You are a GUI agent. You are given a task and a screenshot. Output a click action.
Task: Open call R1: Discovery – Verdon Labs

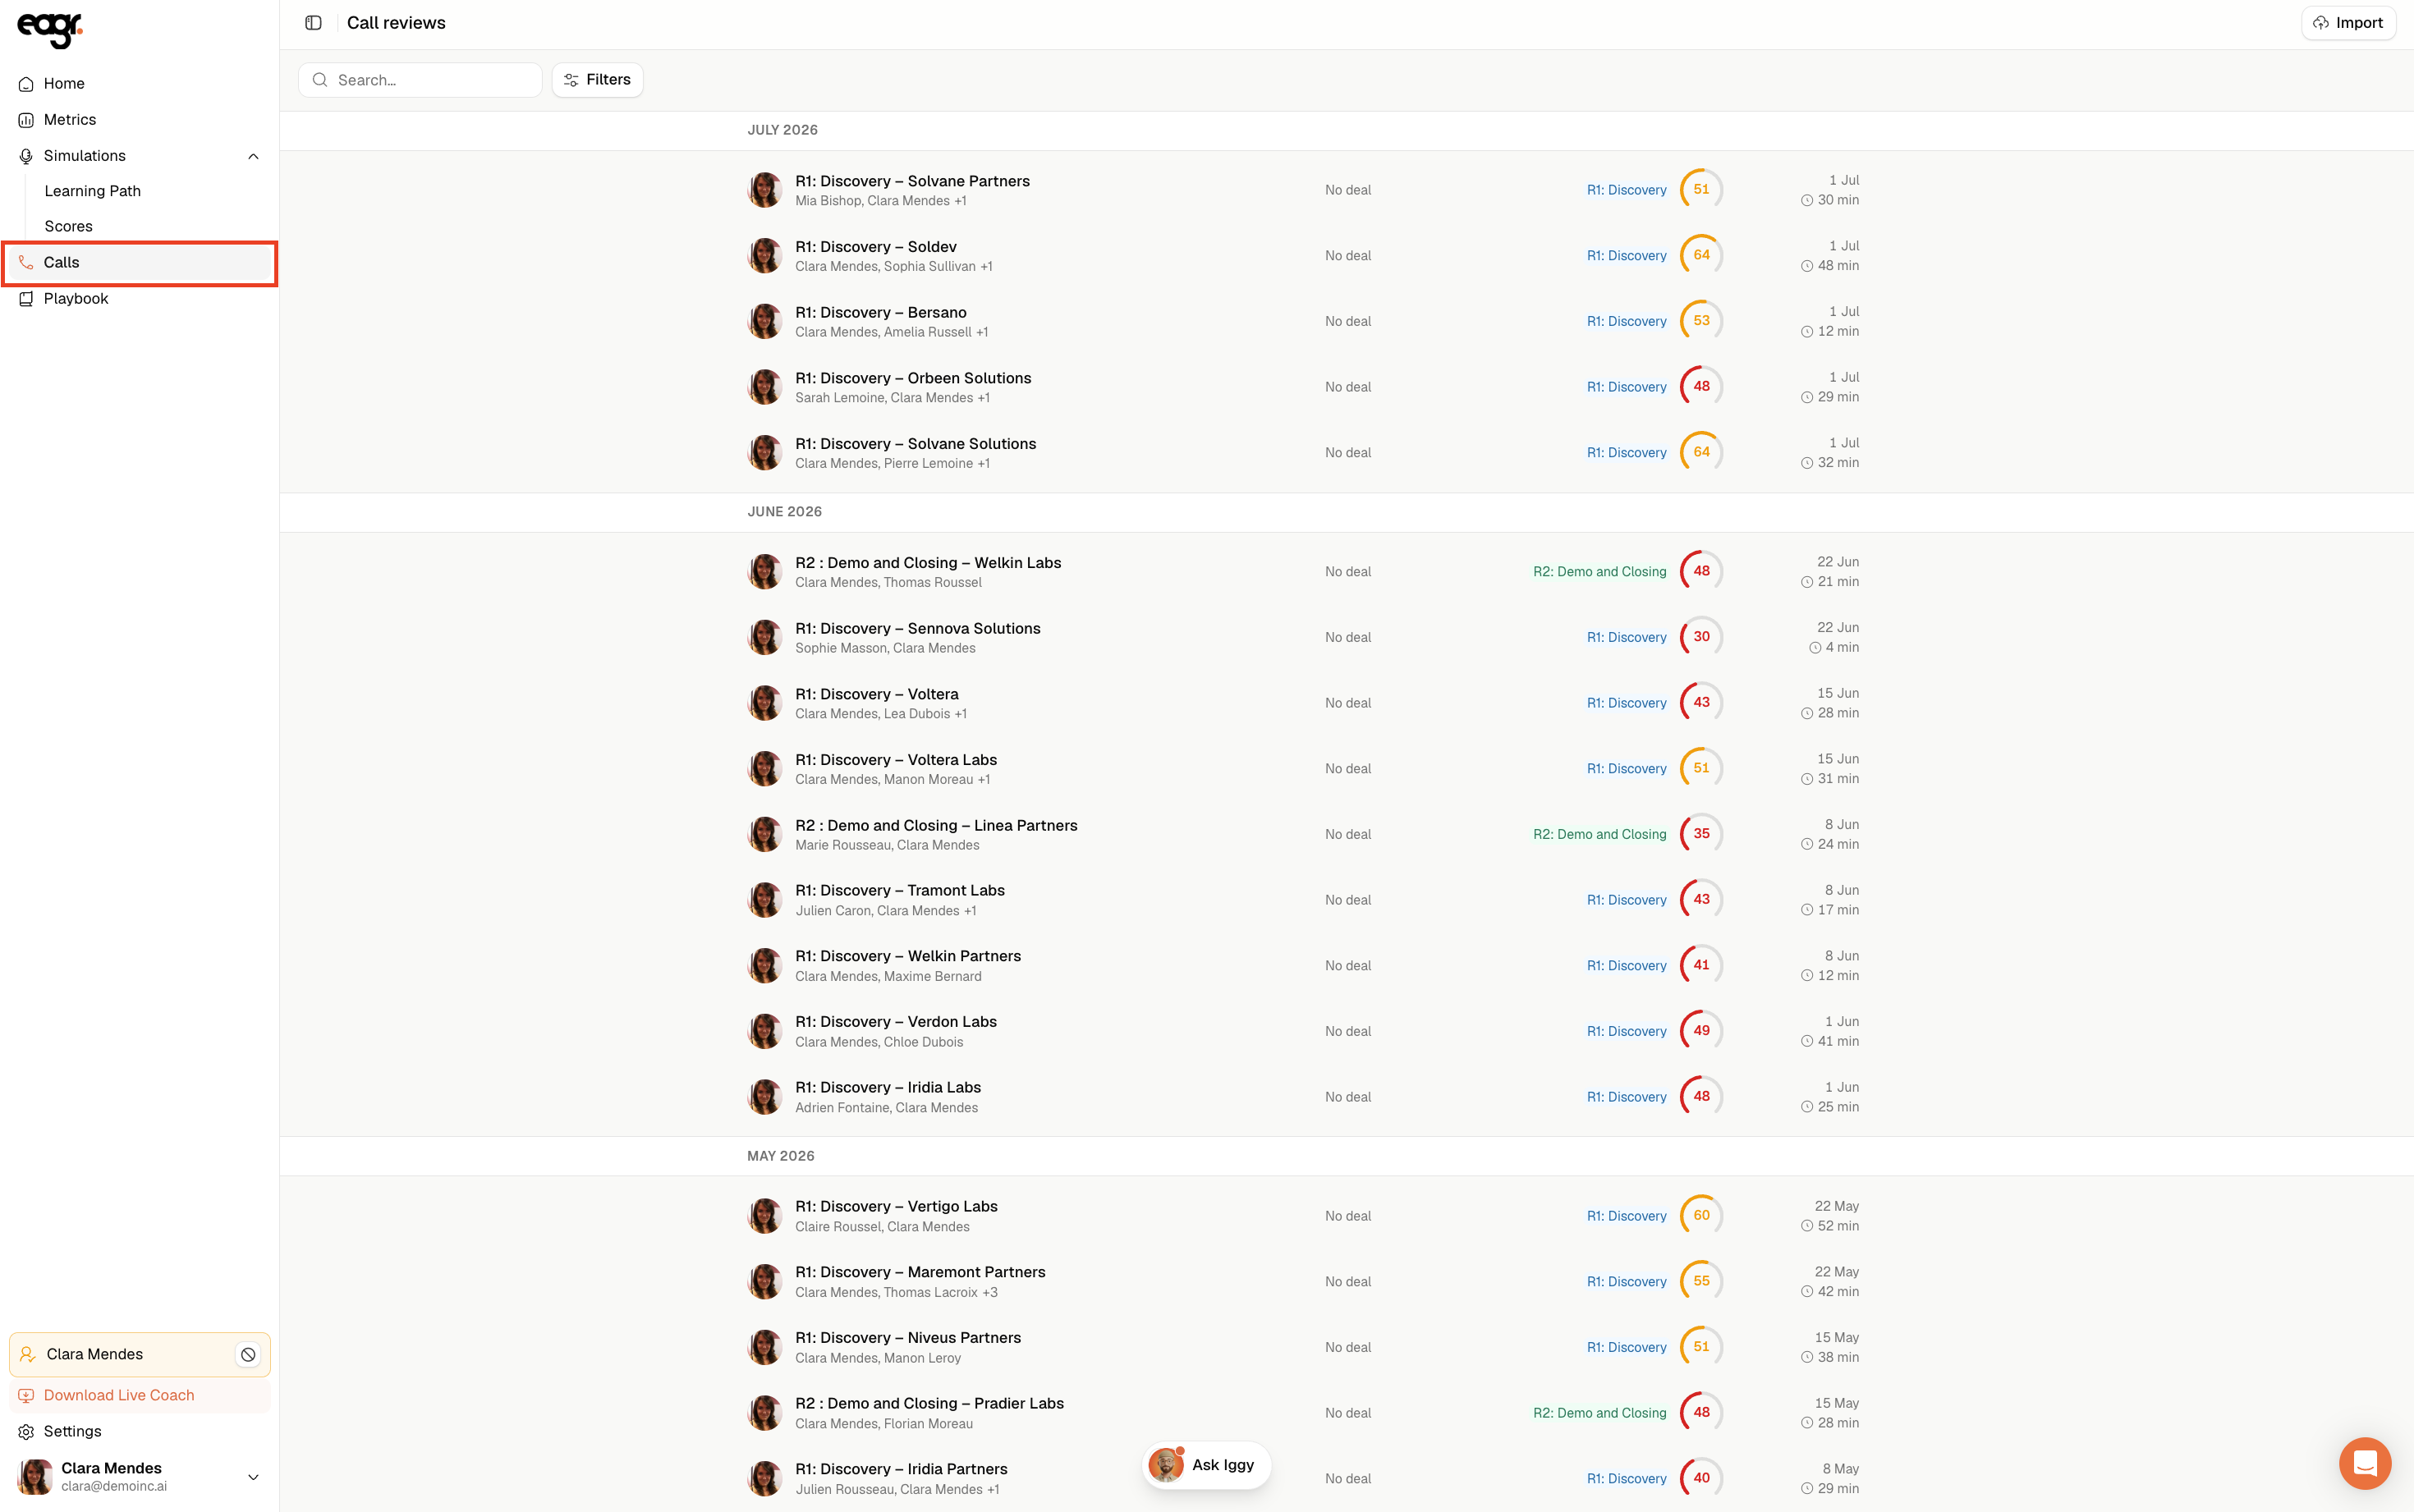895,1022
